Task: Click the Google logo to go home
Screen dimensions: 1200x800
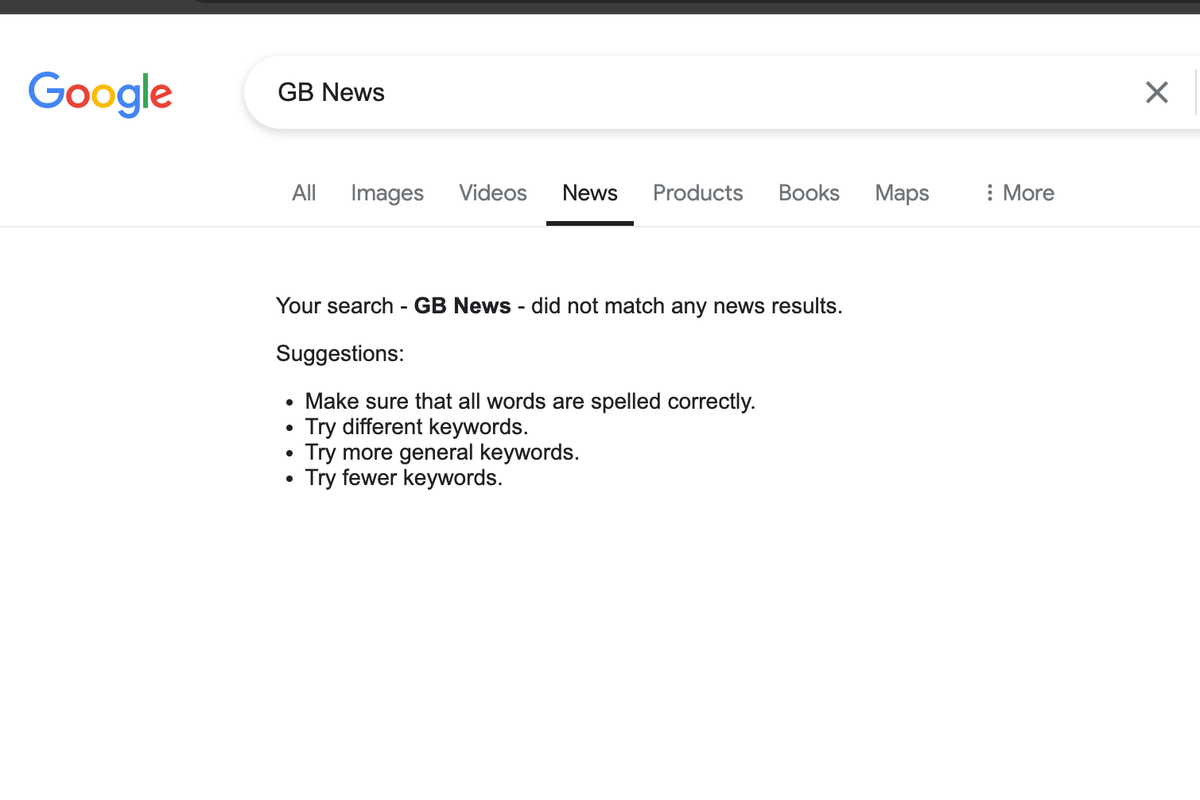Action: pos(100,93)
